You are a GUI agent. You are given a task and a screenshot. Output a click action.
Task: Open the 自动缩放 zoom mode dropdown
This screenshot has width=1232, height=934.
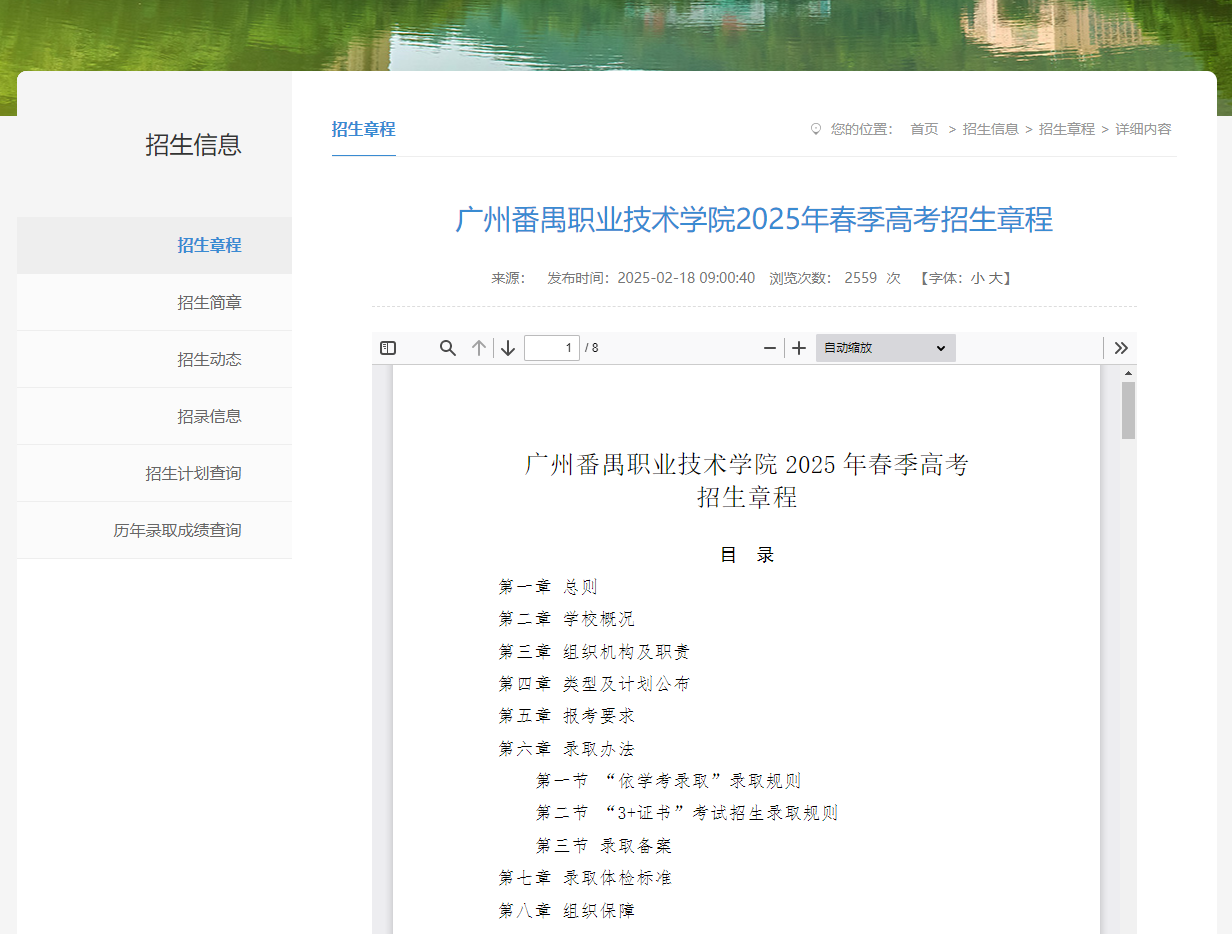tap(885, 347)
